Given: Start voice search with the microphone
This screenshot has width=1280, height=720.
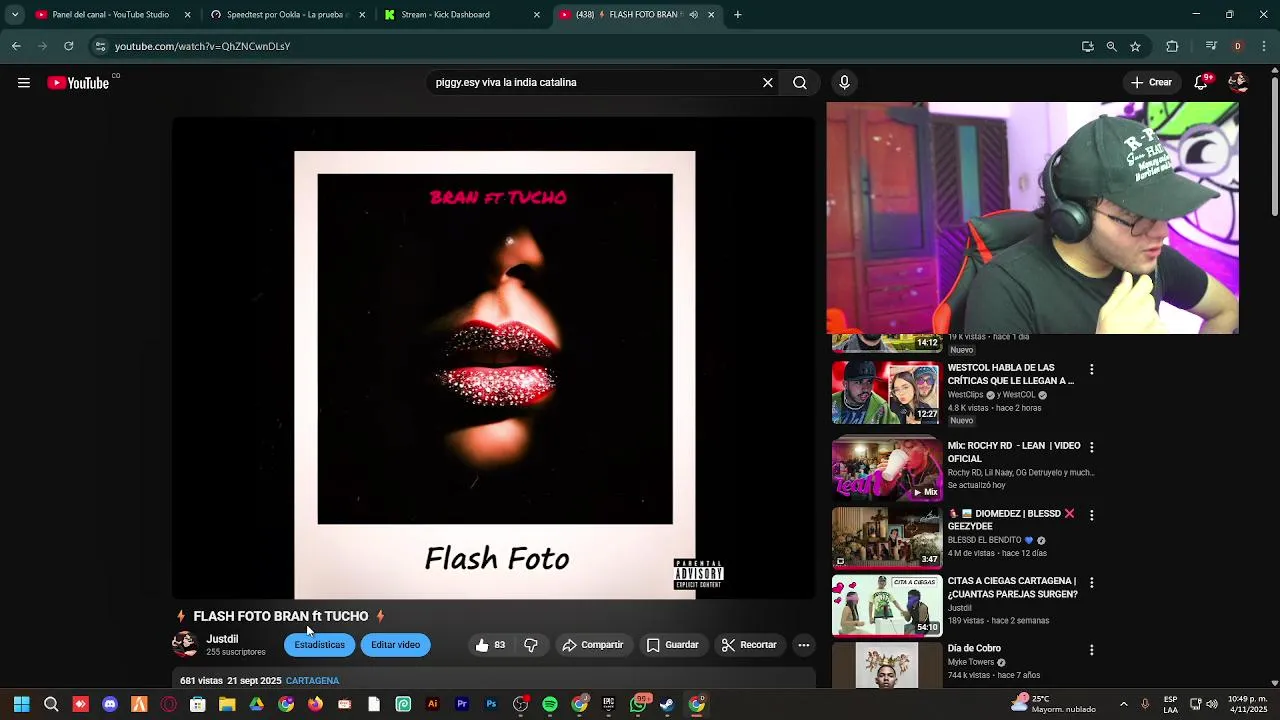Looking at the screenshot, I should (x=844, y=83).
